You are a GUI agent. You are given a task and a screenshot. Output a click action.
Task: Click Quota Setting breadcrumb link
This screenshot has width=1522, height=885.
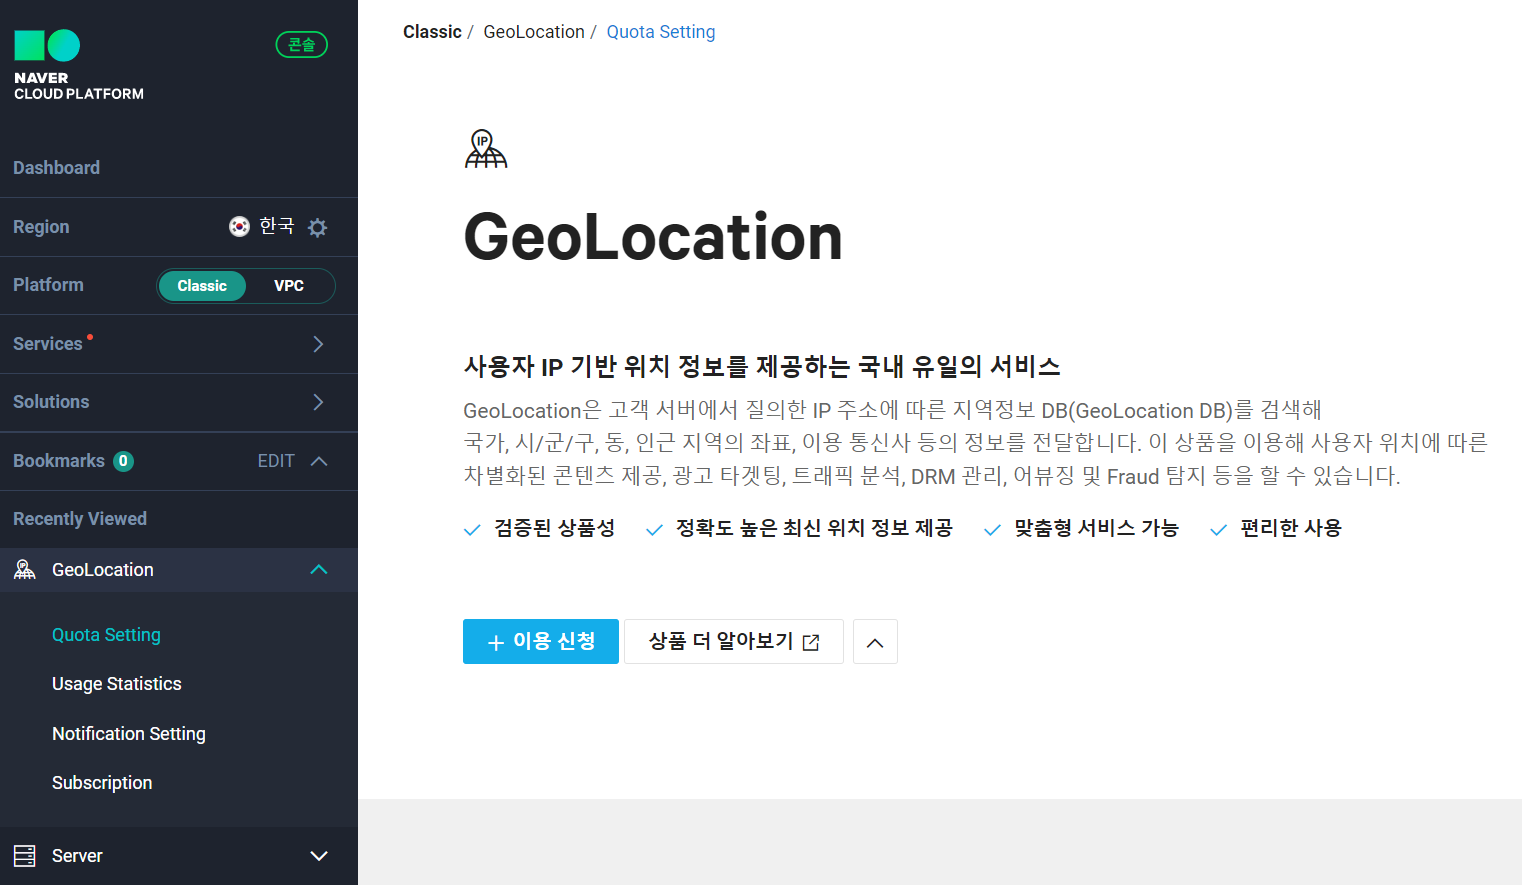661,32
